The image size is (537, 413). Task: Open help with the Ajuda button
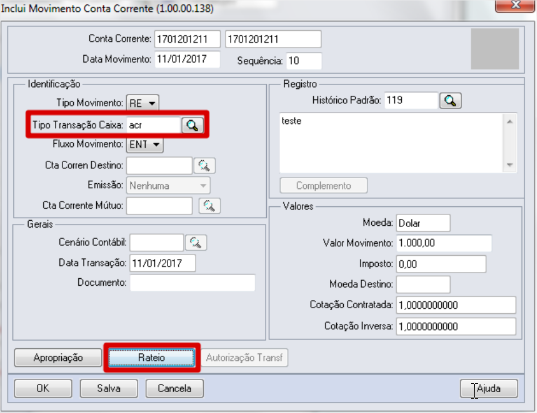[489, 388]
